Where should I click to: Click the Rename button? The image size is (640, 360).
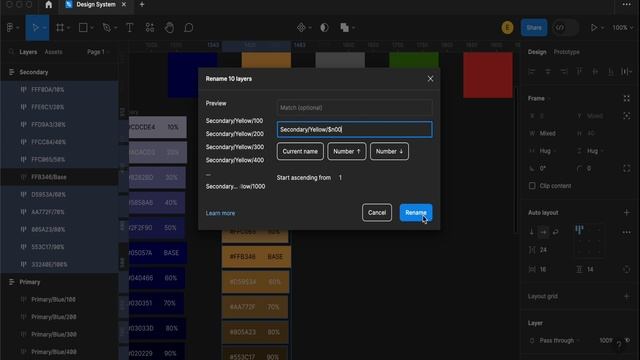(416, 213)
